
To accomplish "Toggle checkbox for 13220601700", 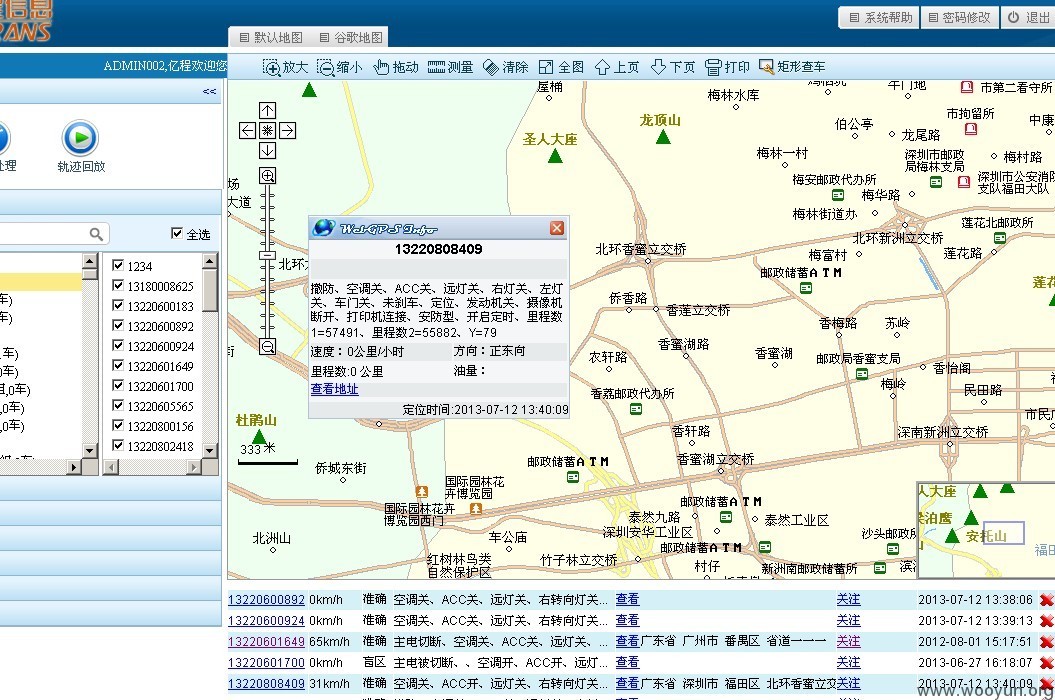I will (118, 386).
